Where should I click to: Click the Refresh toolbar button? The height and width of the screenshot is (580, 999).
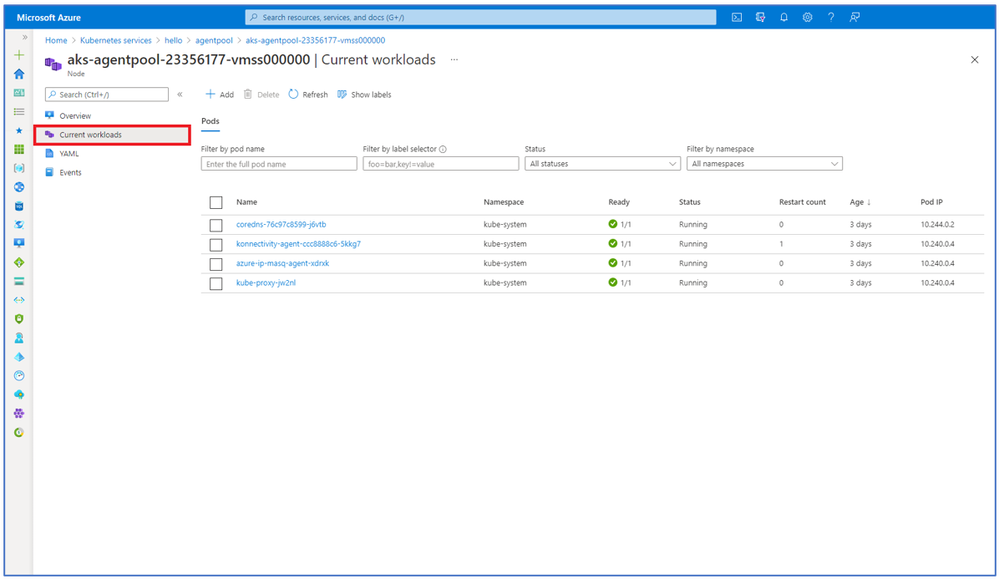pyautogui.click(x=308, y=94)
